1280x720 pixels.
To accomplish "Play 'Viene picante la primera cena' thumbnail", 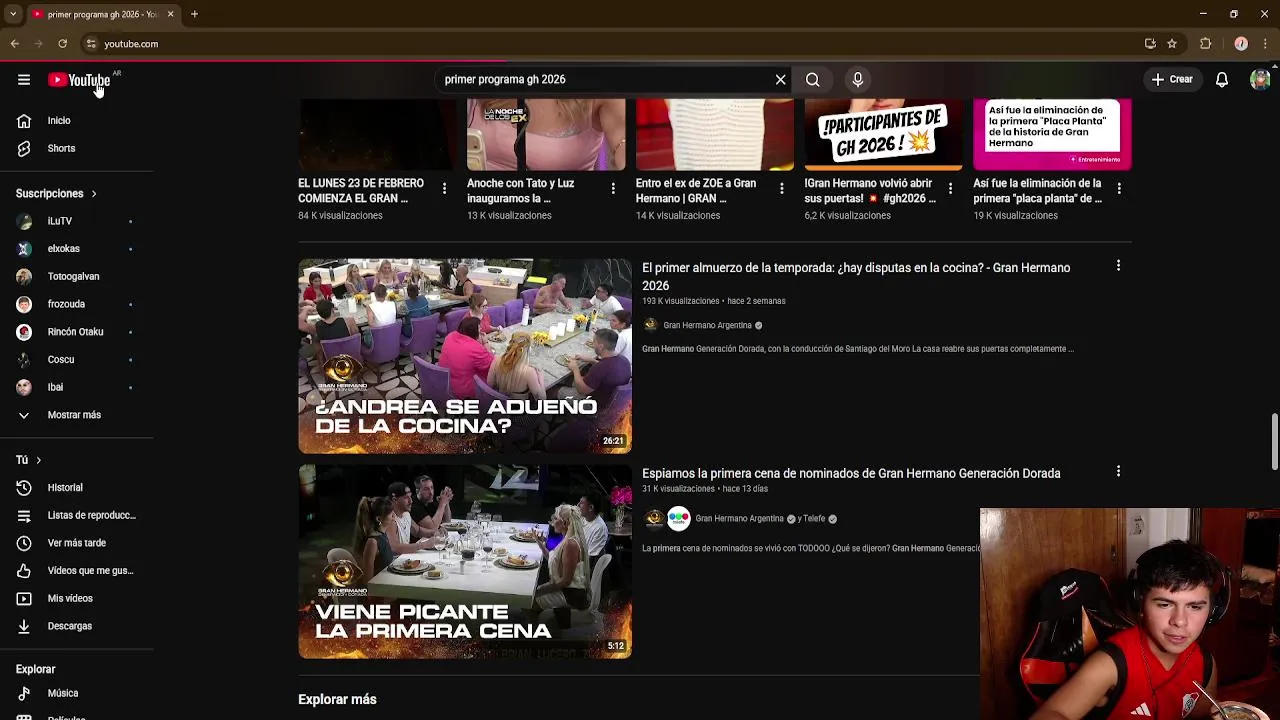I will (465, 561).
